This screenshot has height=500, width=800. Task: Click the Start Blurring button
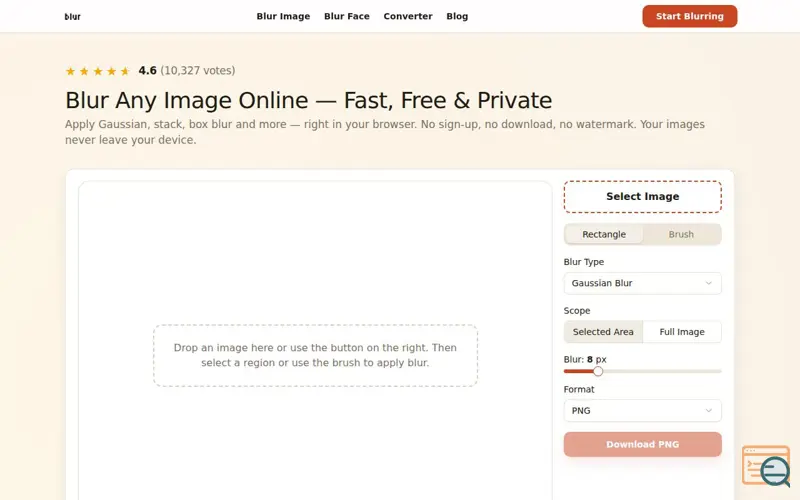pos(690,16)
